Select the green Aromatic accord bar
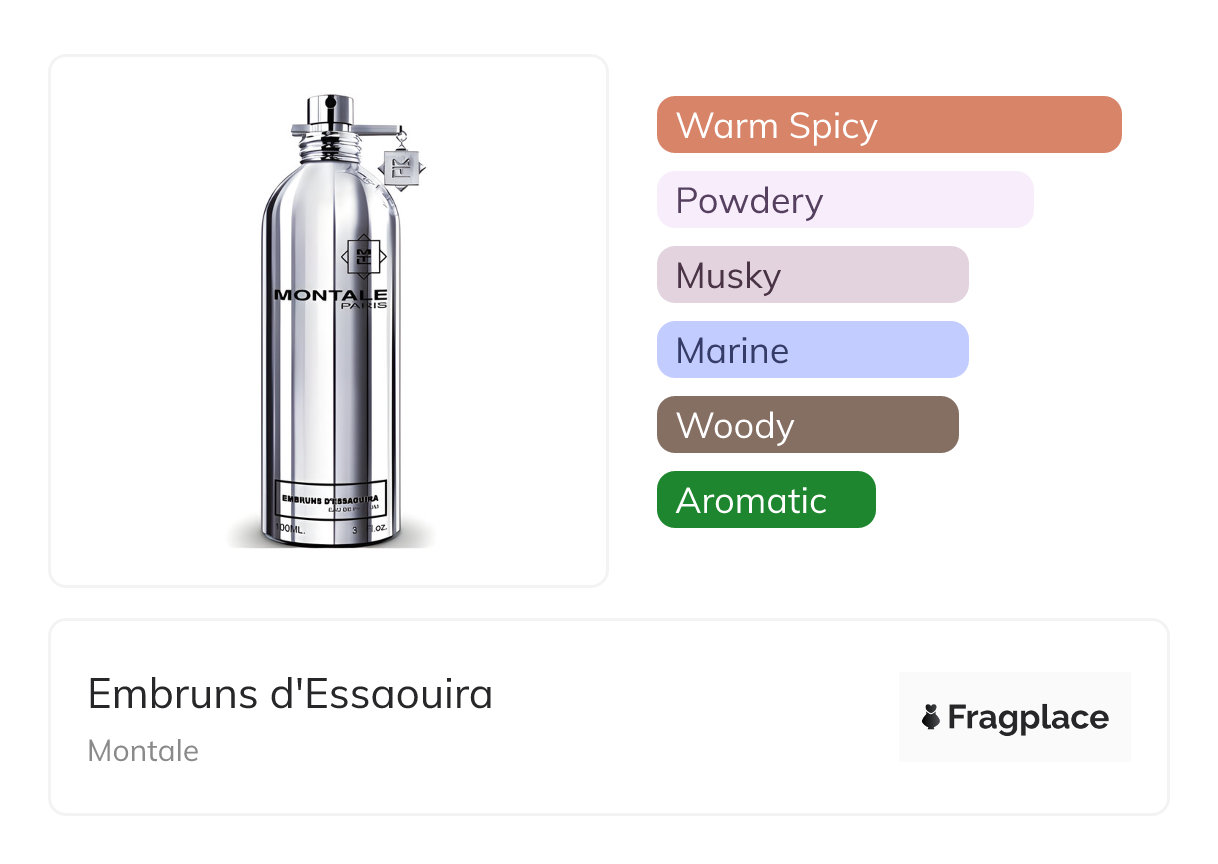The width and height of the screenshot is (1218, 864). 766,500
